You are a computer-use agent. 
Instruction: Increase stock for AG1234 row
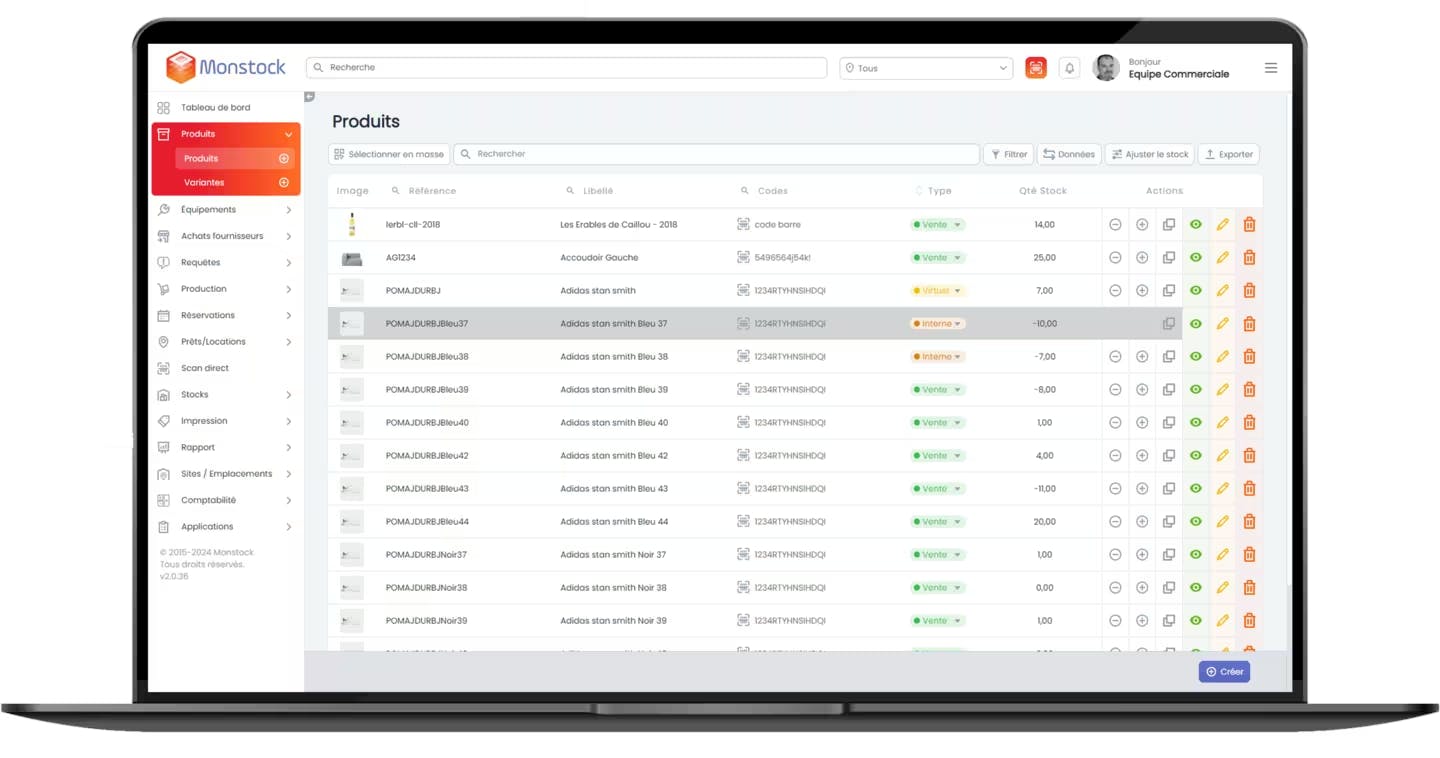1142,258
